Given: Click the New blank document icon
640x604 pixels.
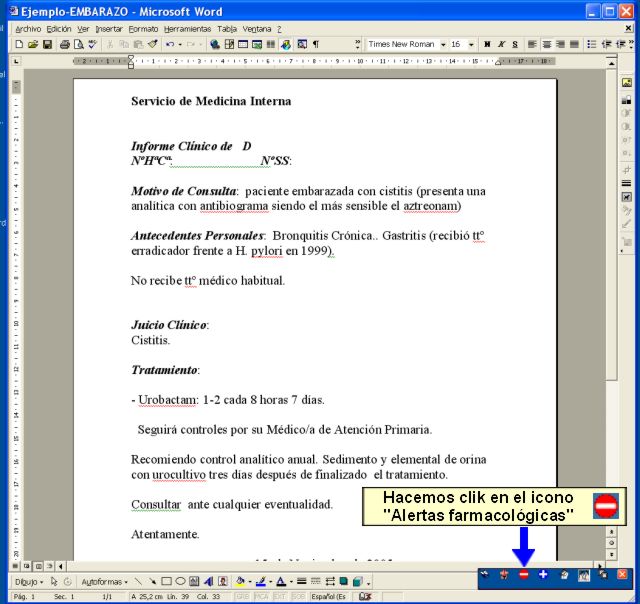Looking at the screenshot, I should coord(19,44).
